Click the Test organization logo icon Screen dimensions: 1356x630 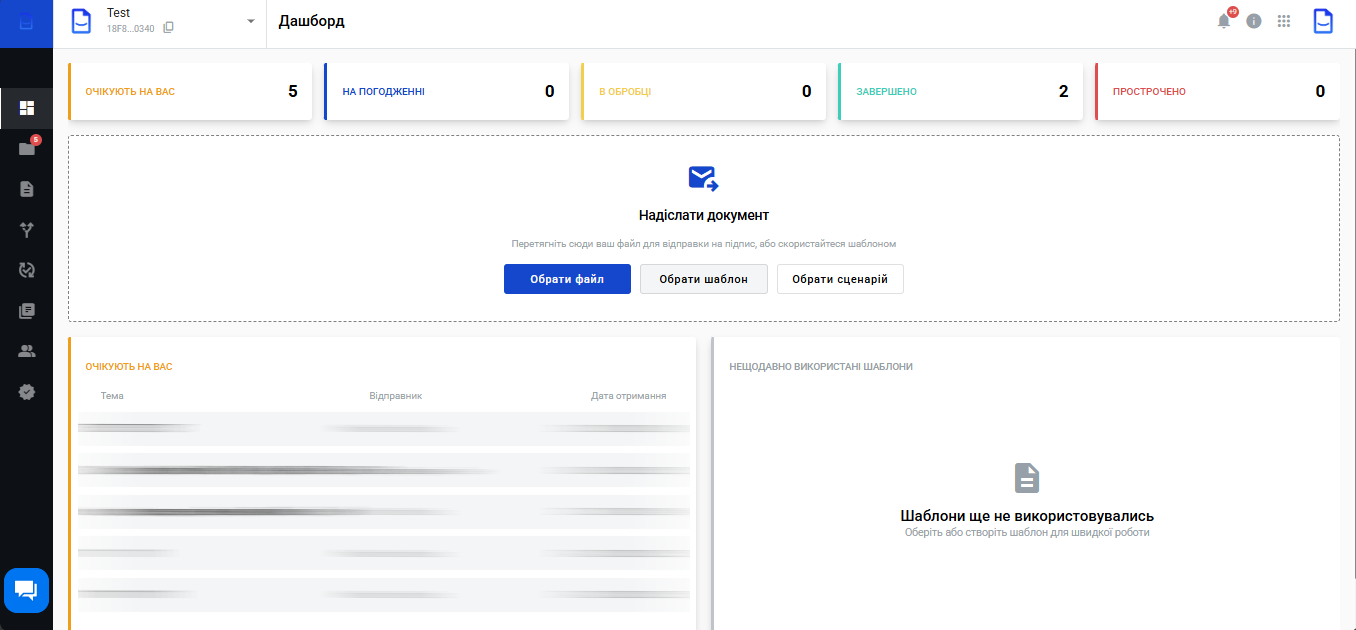click(81, 21)
